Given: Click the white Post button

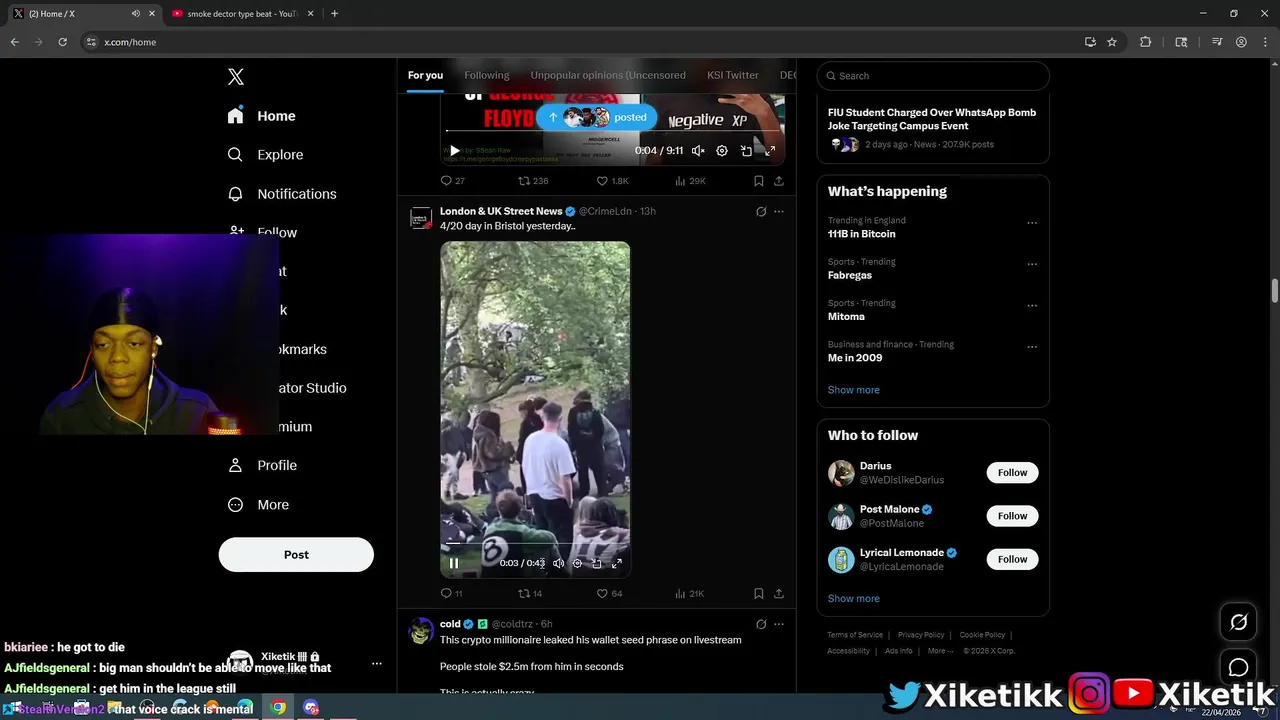Looking at the screenshot, I should pyautogui.click(x=296, y=555).
